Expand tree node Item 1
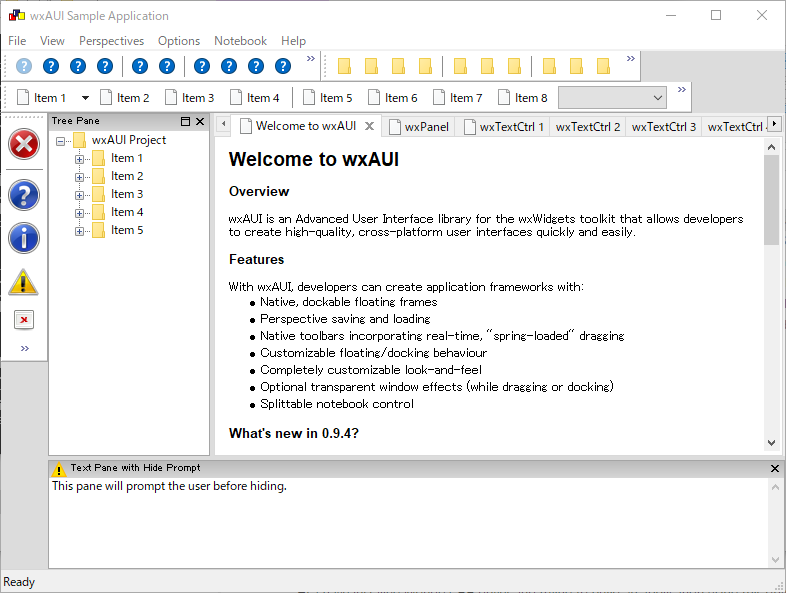 [79, 159]
